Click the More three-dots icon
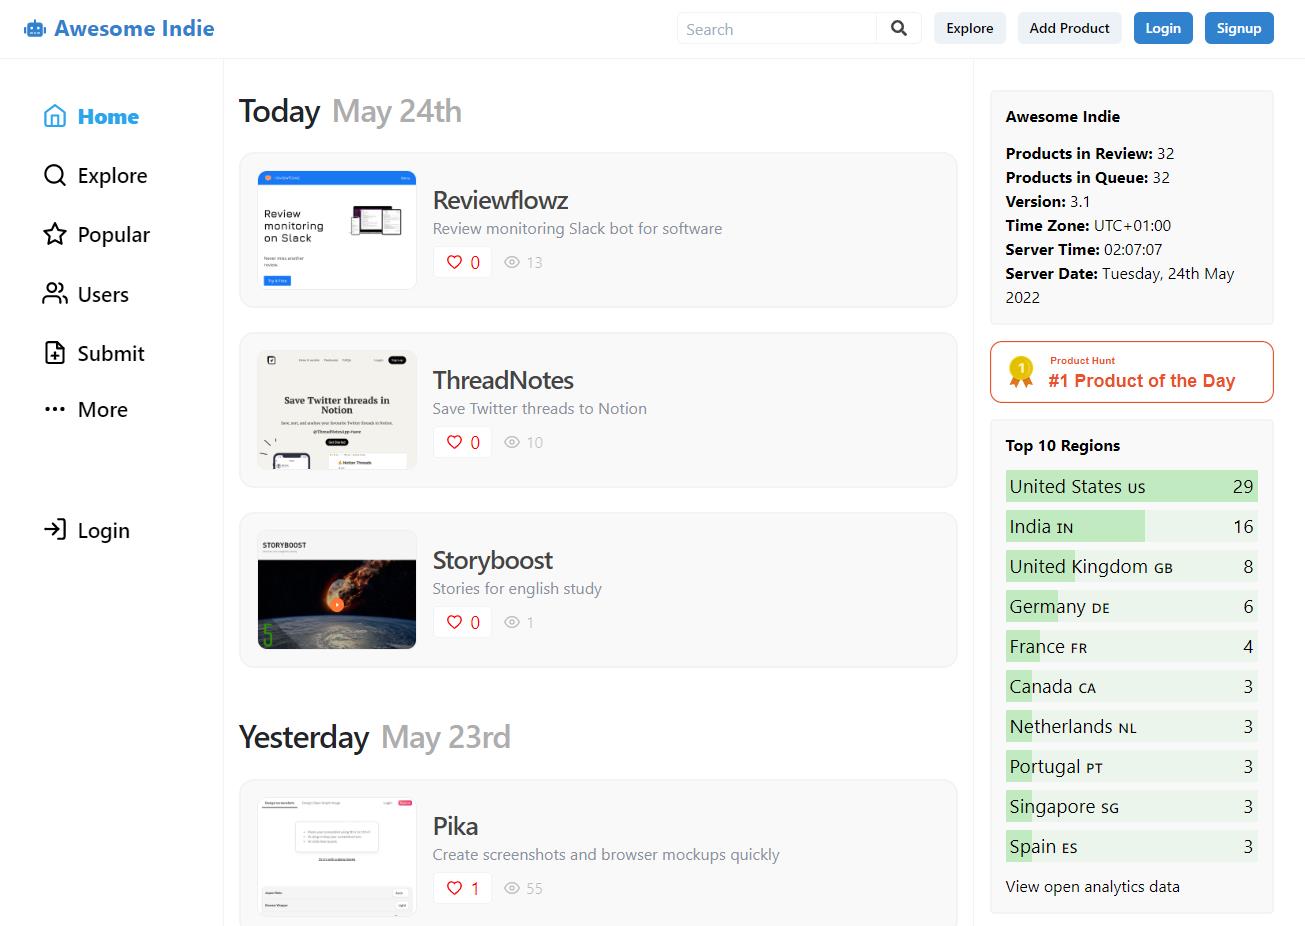1305x926 pixels. coord(55,409)
